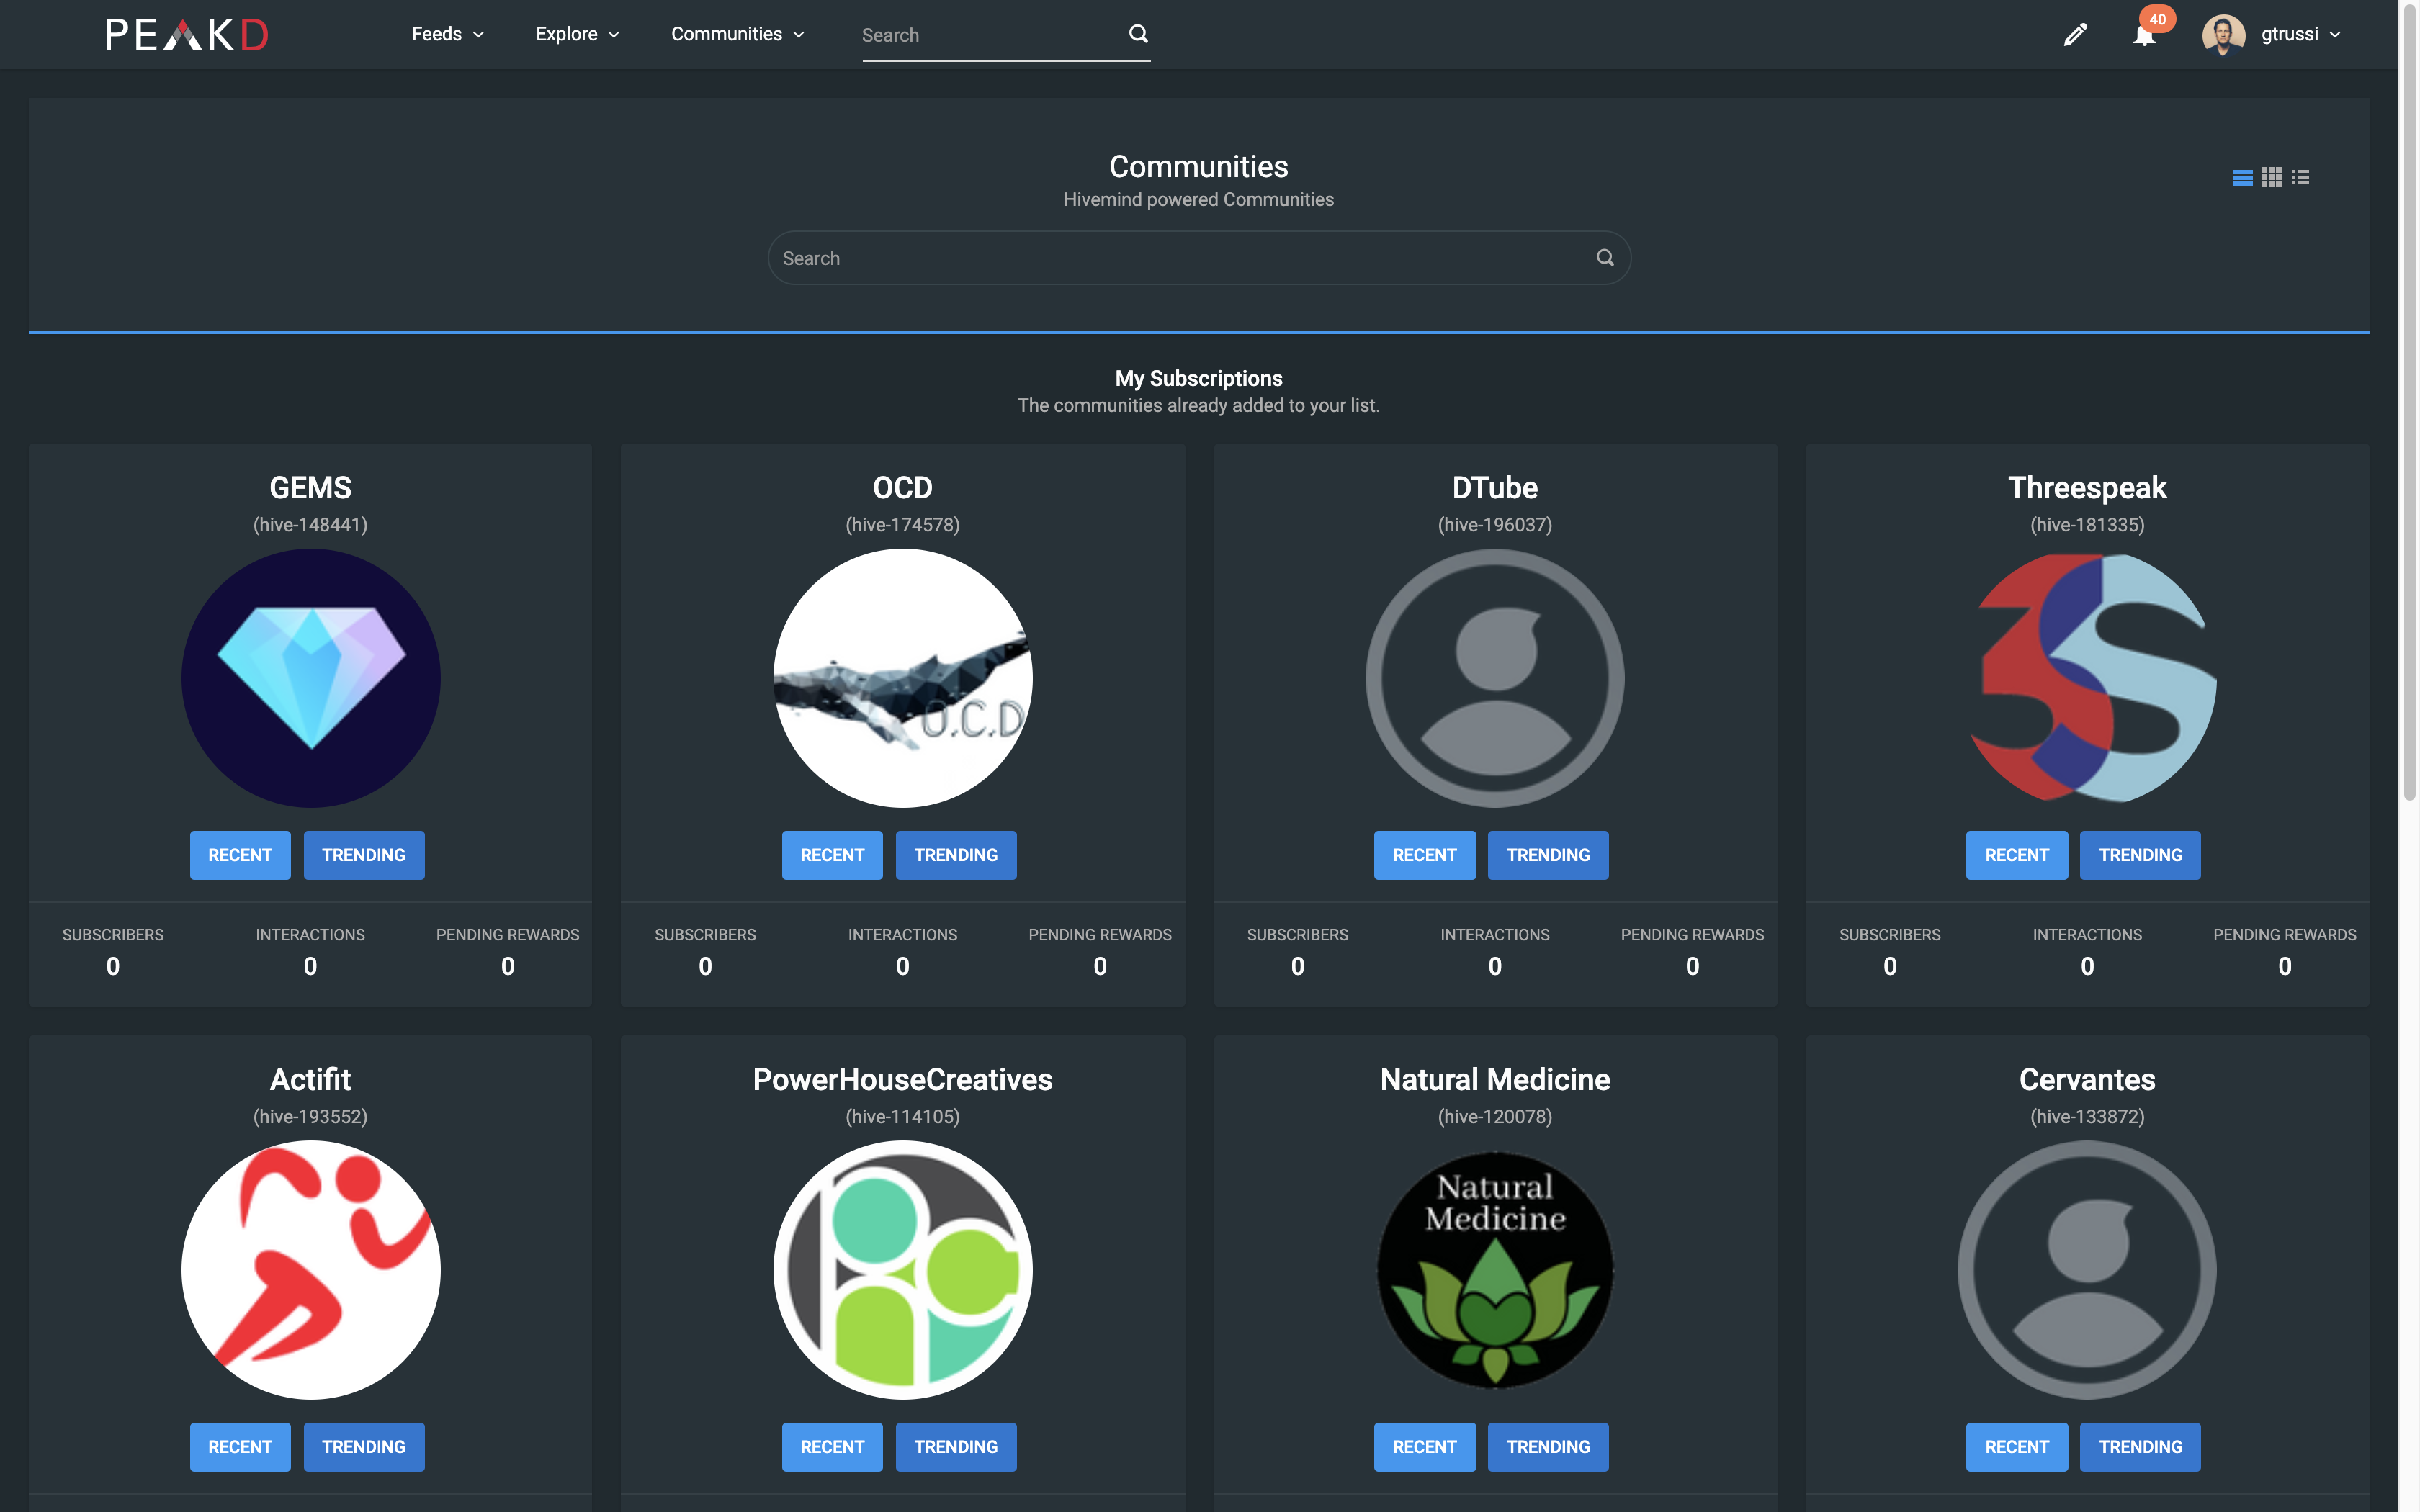Open the PowerHouseCreatives community title
The height and width of the screenshot is (1512, 2420).
coord(903,1079)
